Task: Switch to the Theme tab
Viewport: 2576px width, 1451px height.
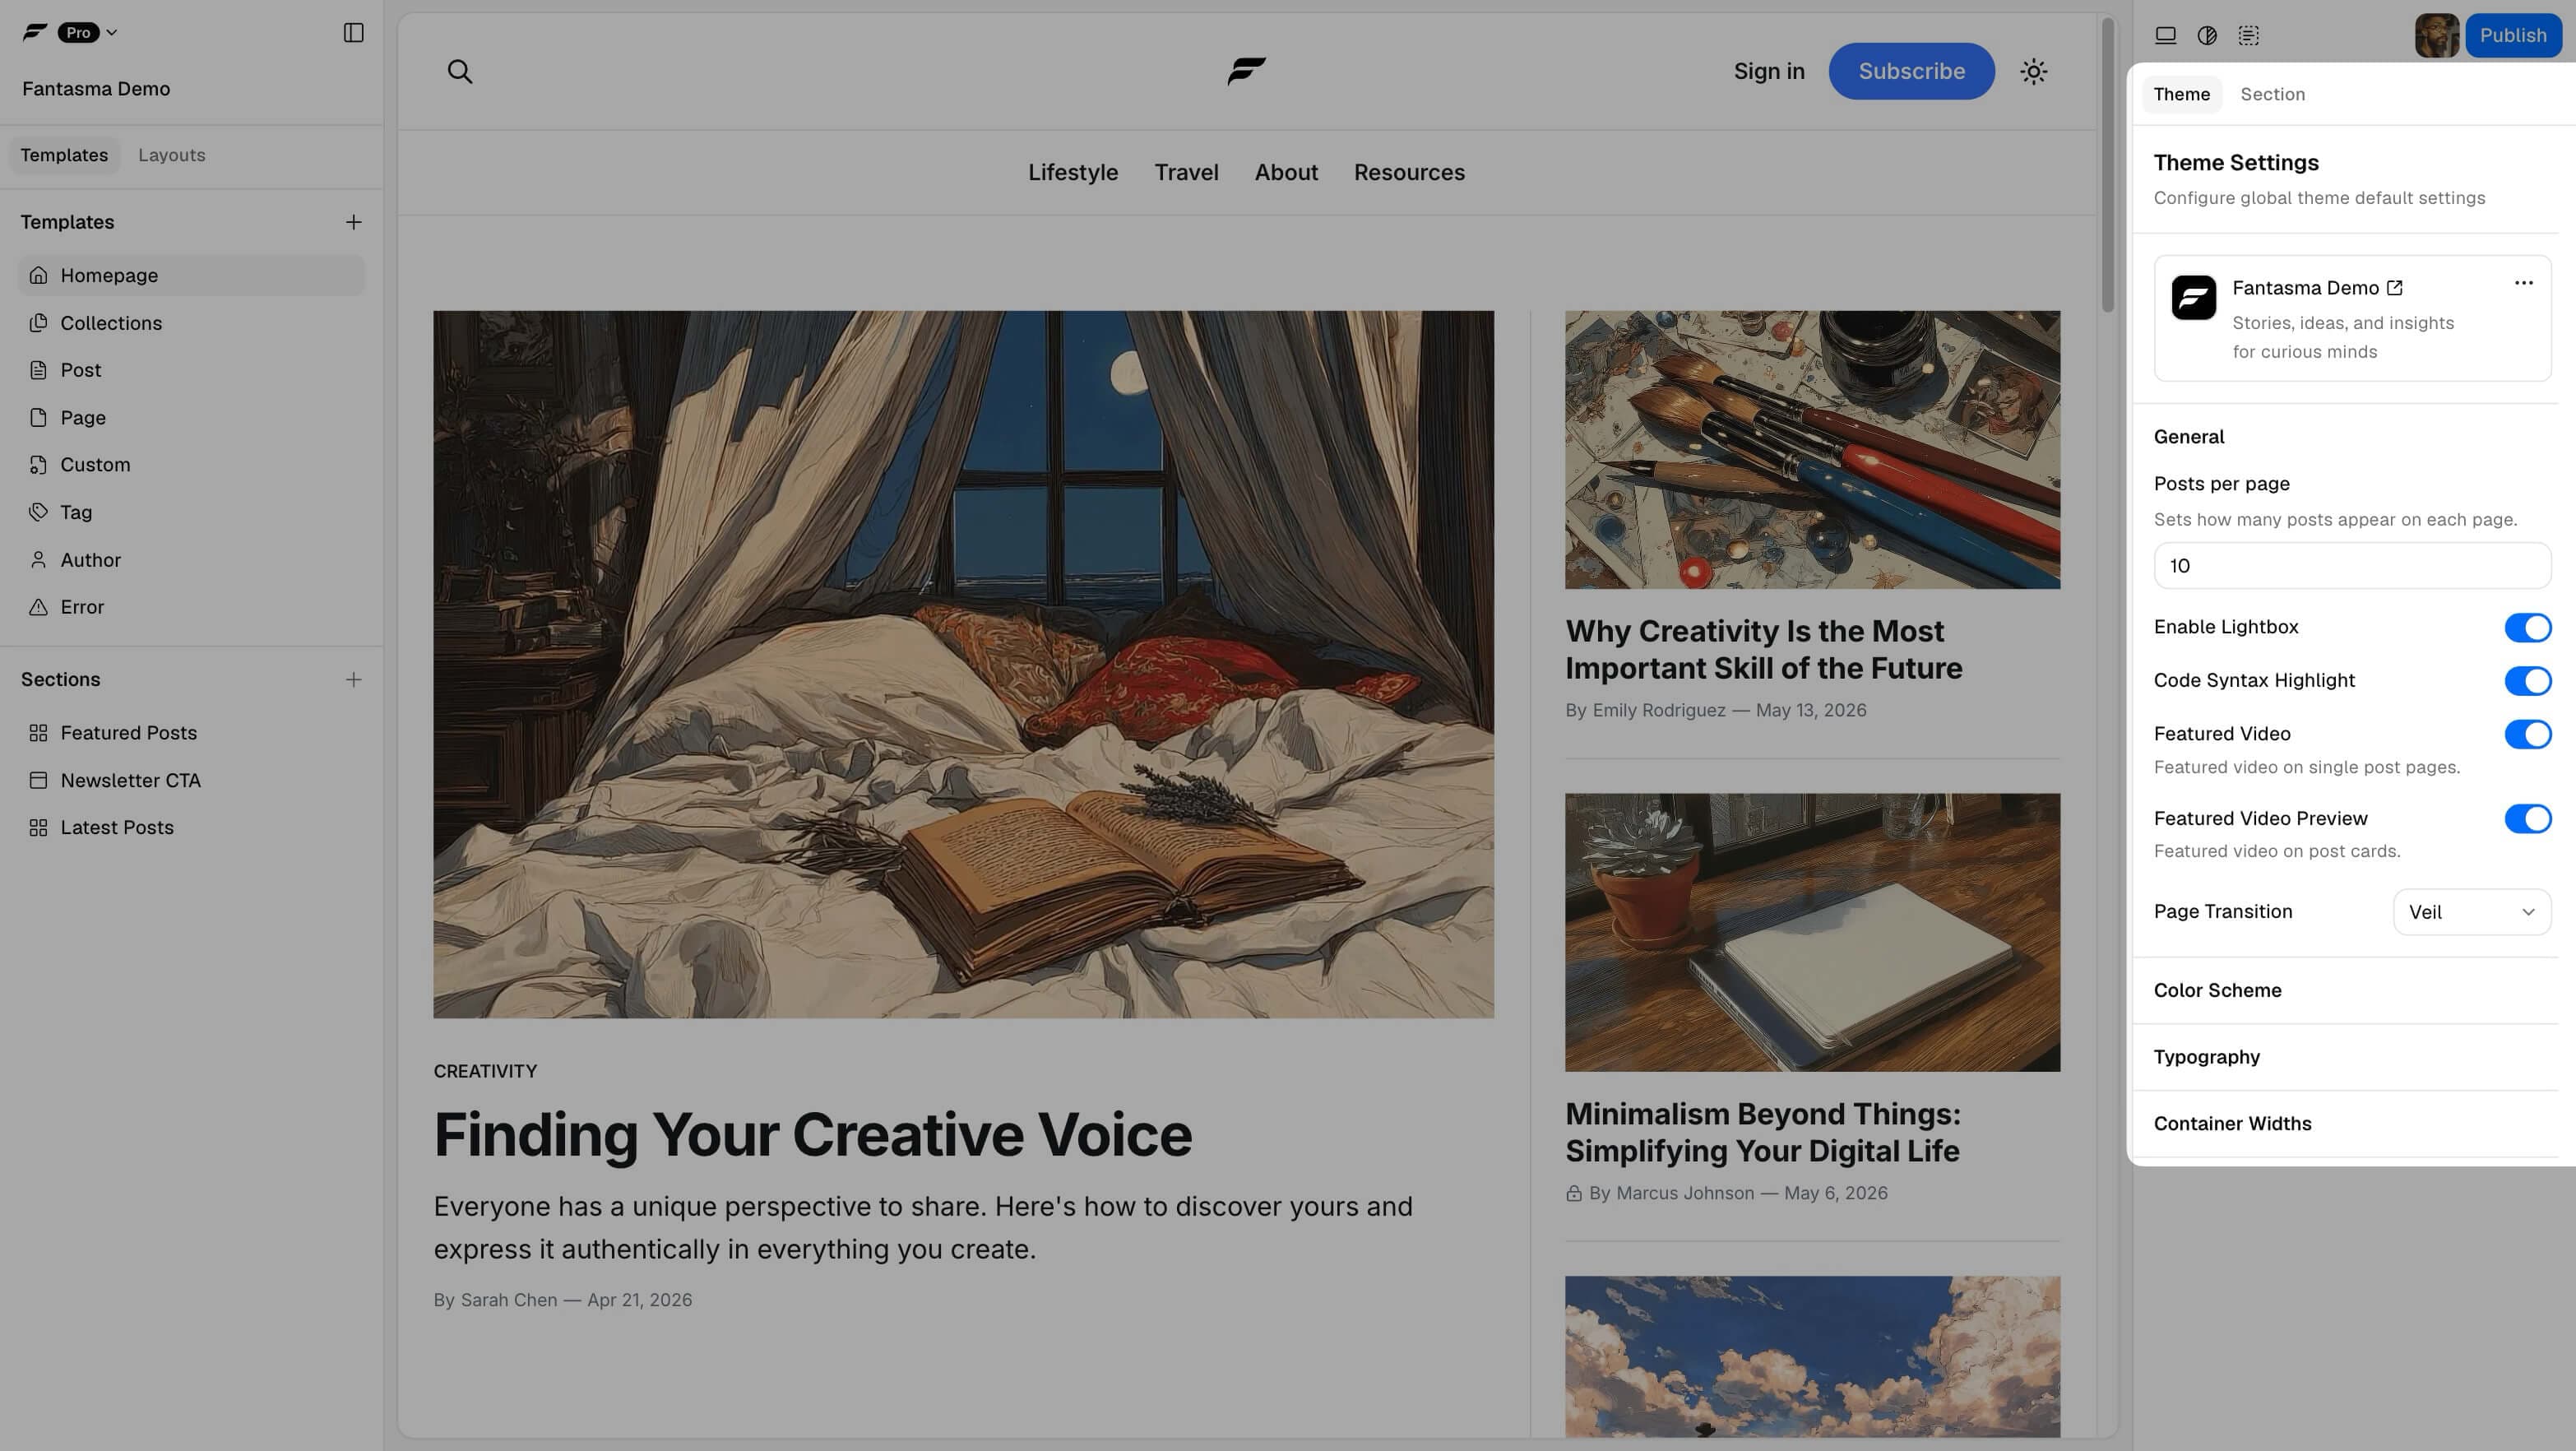Action: click(x=2181, y=94)
